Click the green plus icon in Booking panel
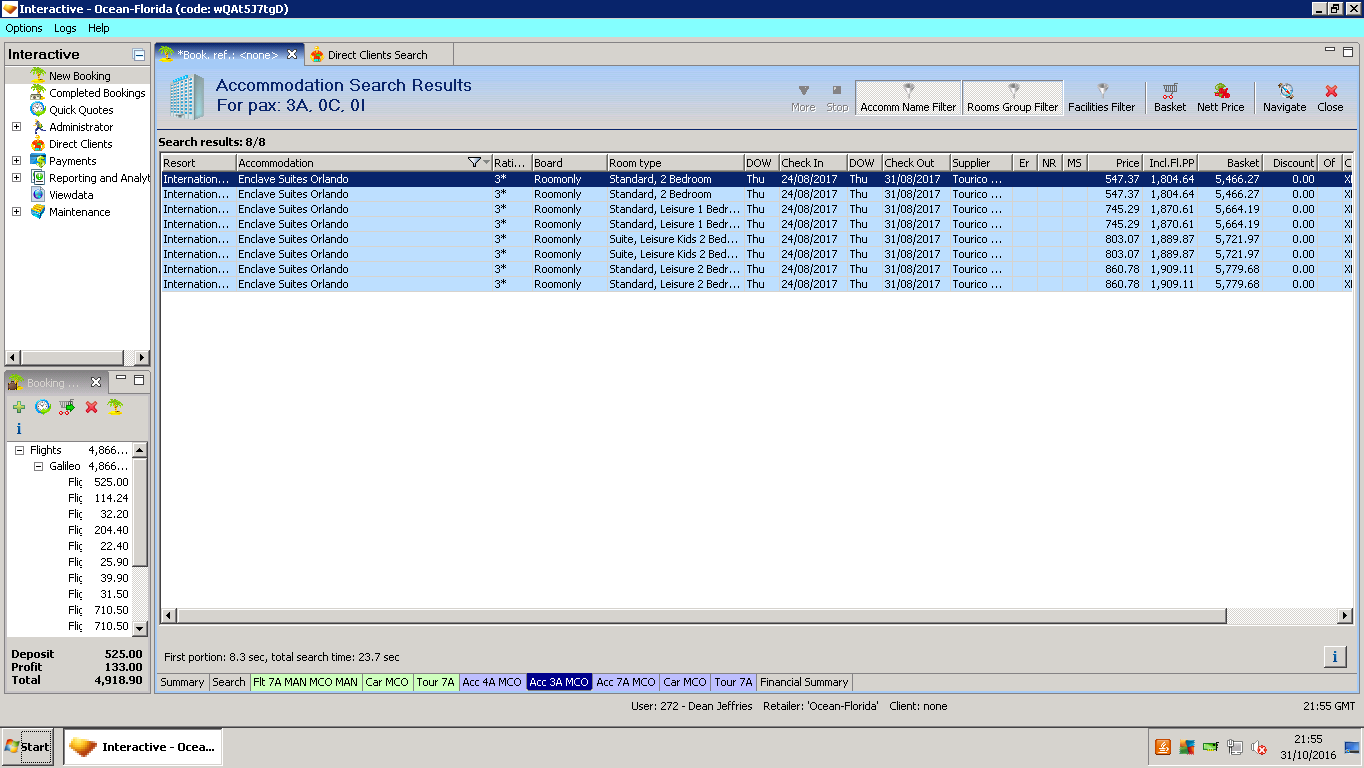The image size is (1364, 768). (x=19, y=407)
